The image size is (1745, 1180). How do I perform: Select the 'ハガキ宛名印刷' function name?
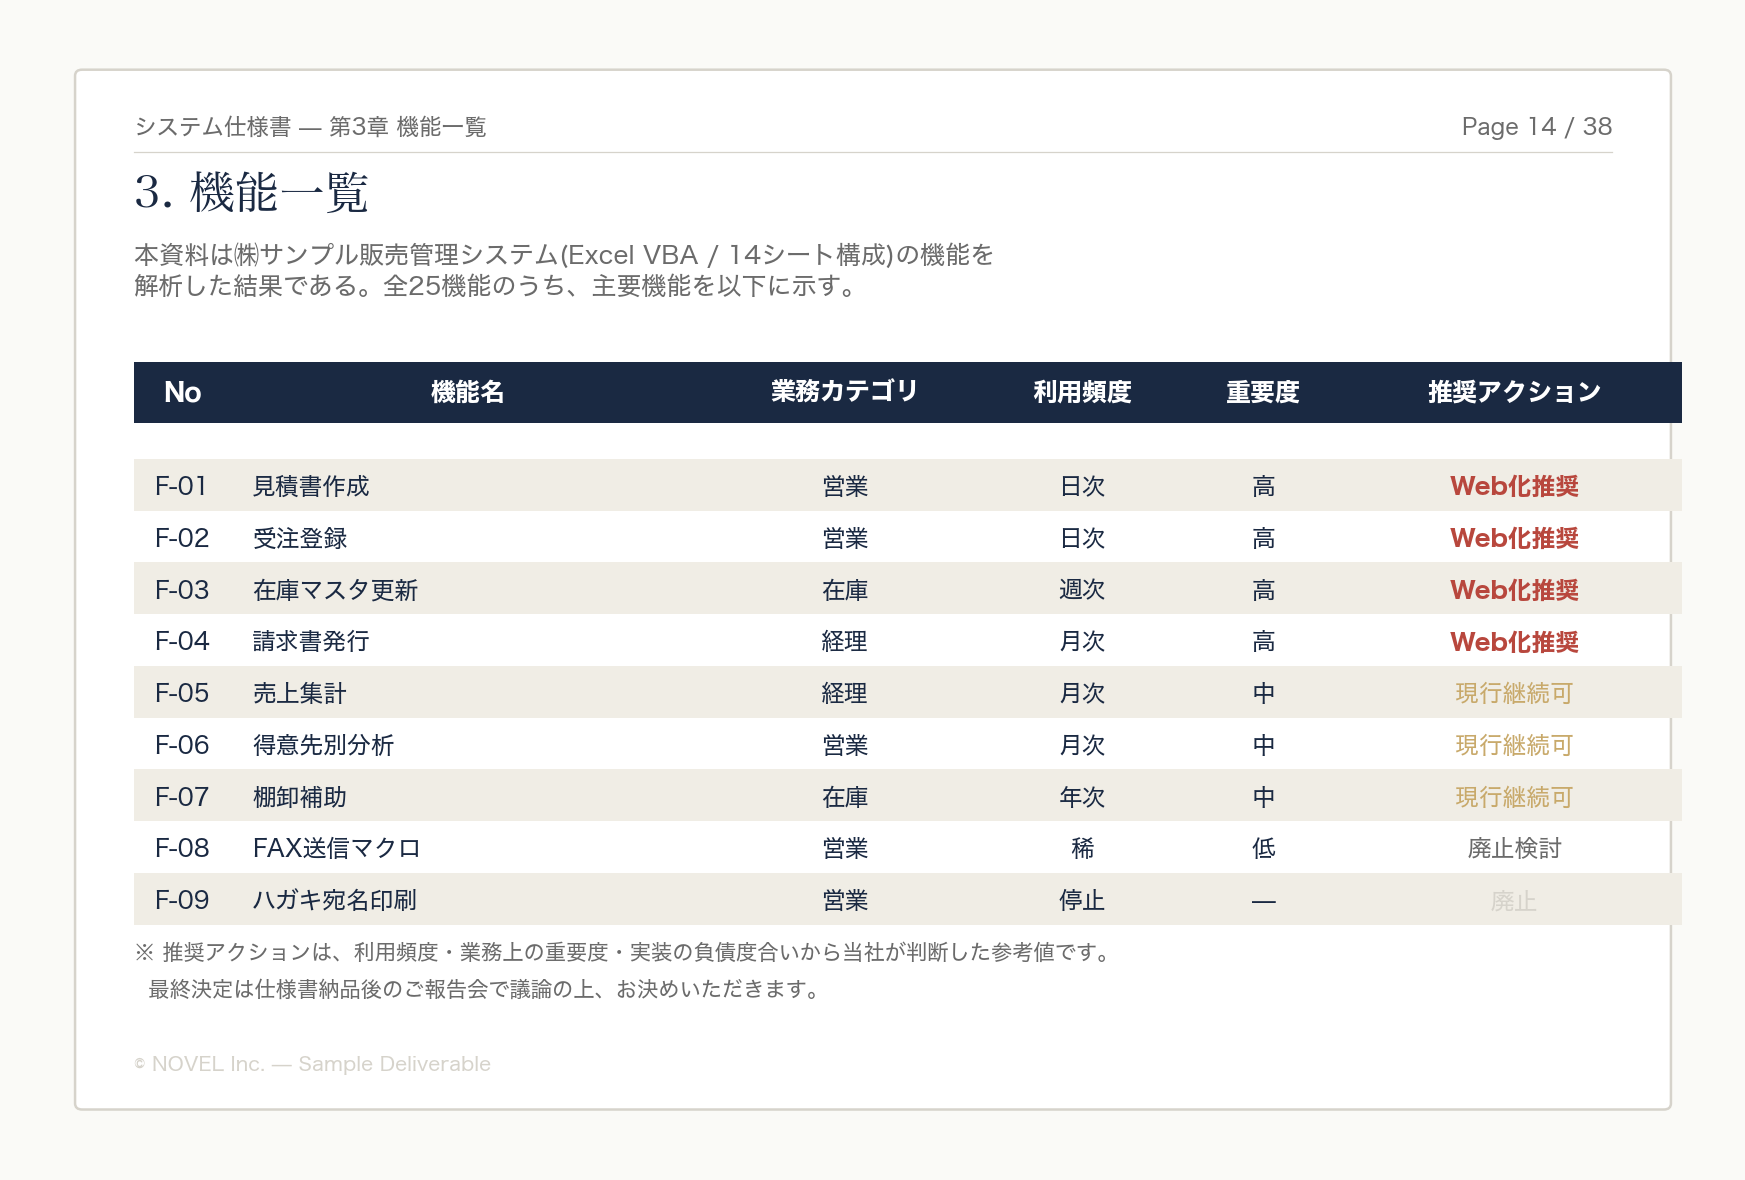click(x=334, y=900)
